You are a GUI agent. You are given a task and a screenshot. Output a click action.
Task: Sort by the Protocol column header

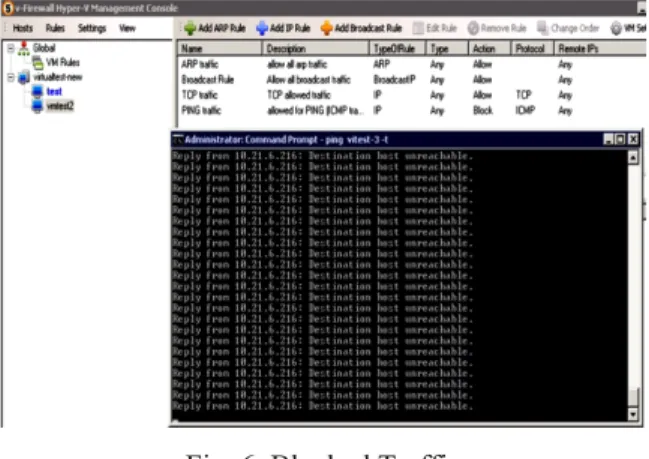point(533,48)
